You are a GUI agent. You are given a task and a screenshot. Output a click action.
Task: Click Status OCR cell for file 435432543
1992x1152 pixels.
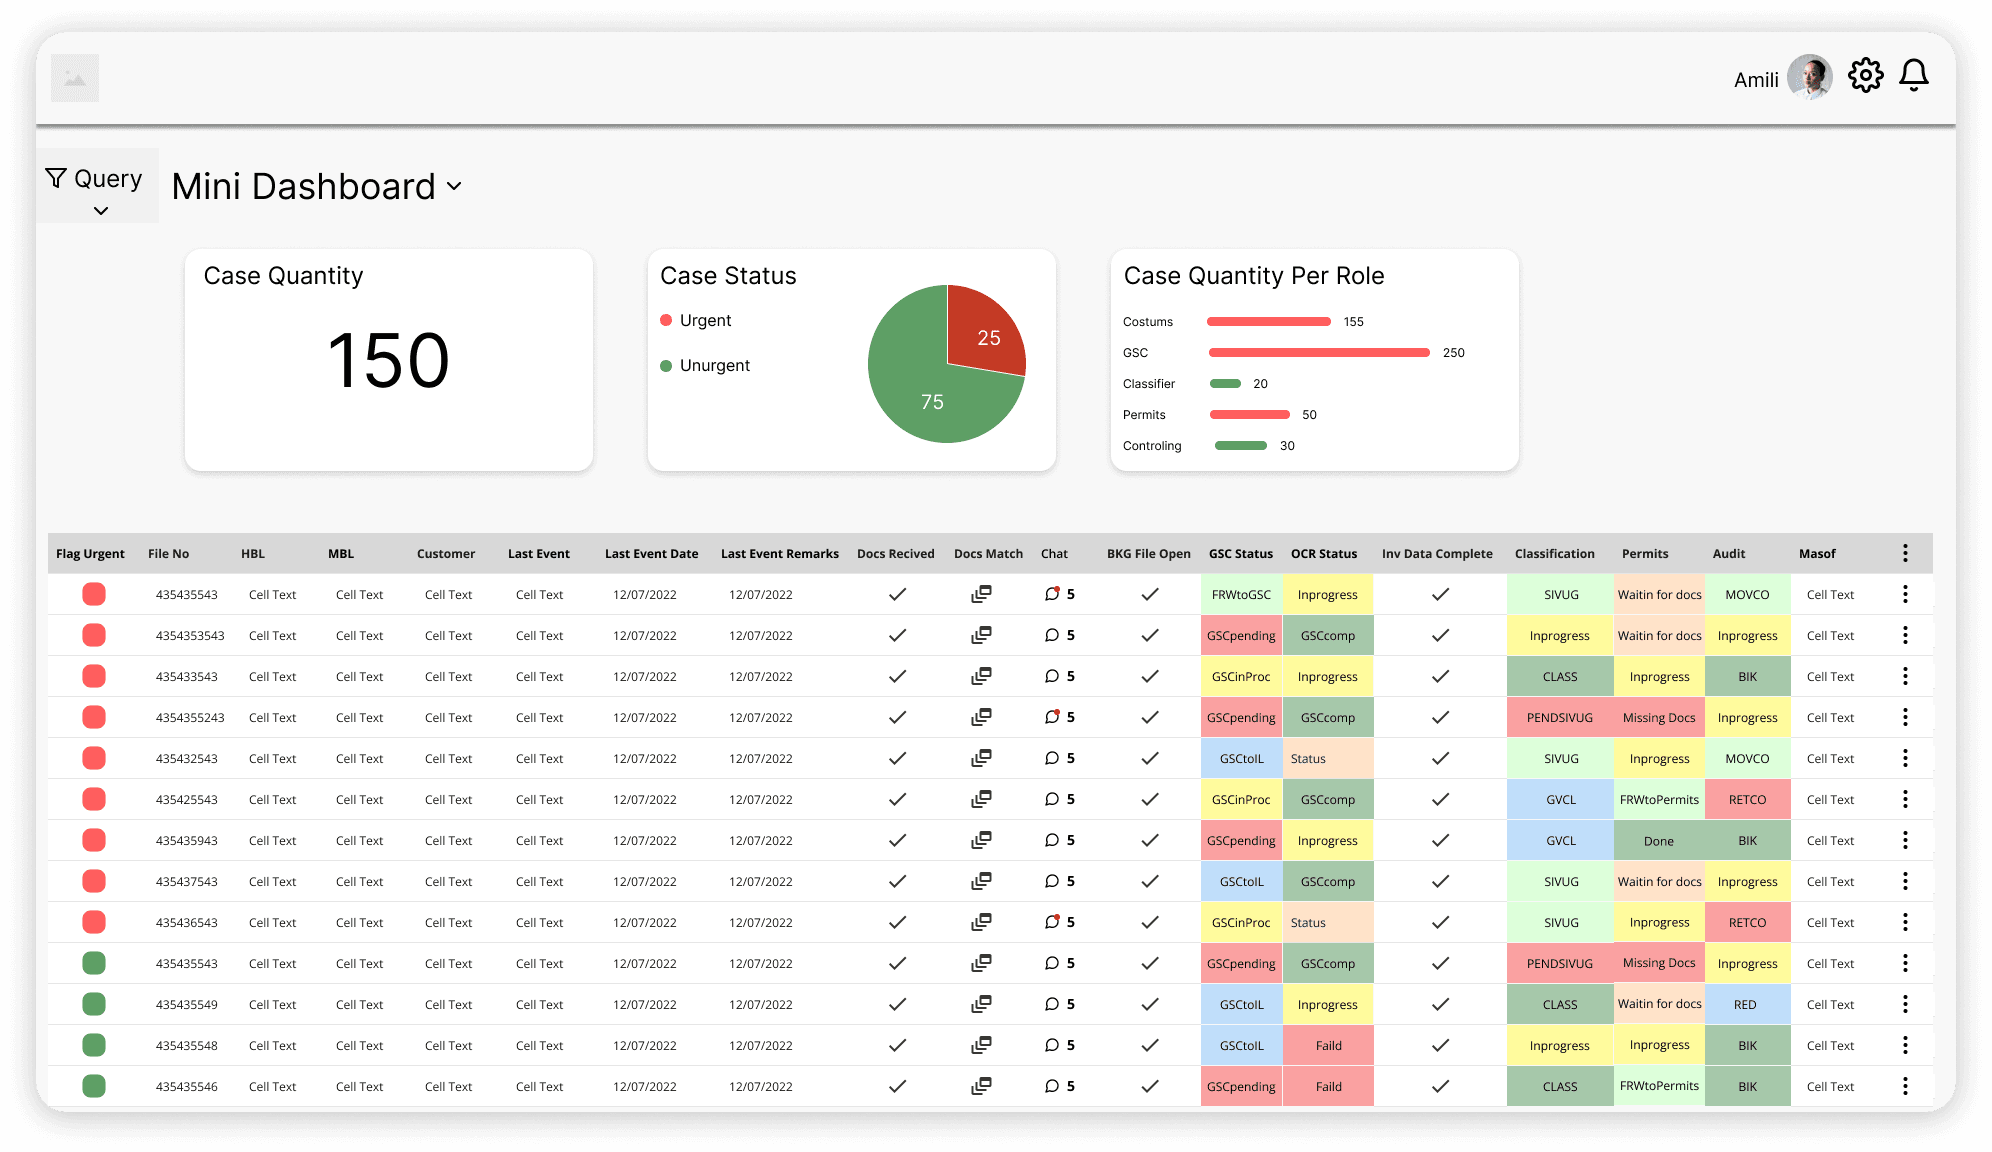tap(1328, 758)
